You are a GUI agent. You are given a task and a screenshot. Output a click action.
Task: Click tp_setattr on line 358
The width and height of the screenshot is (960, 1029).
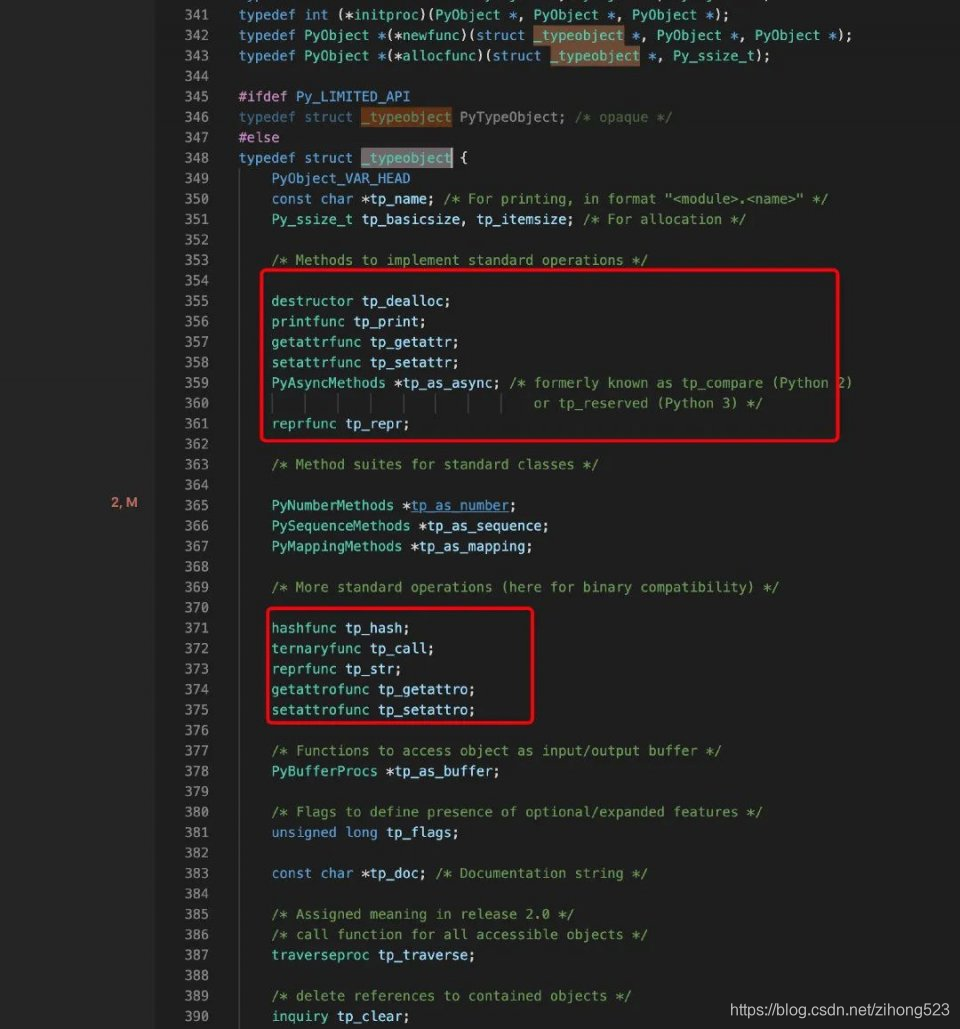tap(411, 362)
